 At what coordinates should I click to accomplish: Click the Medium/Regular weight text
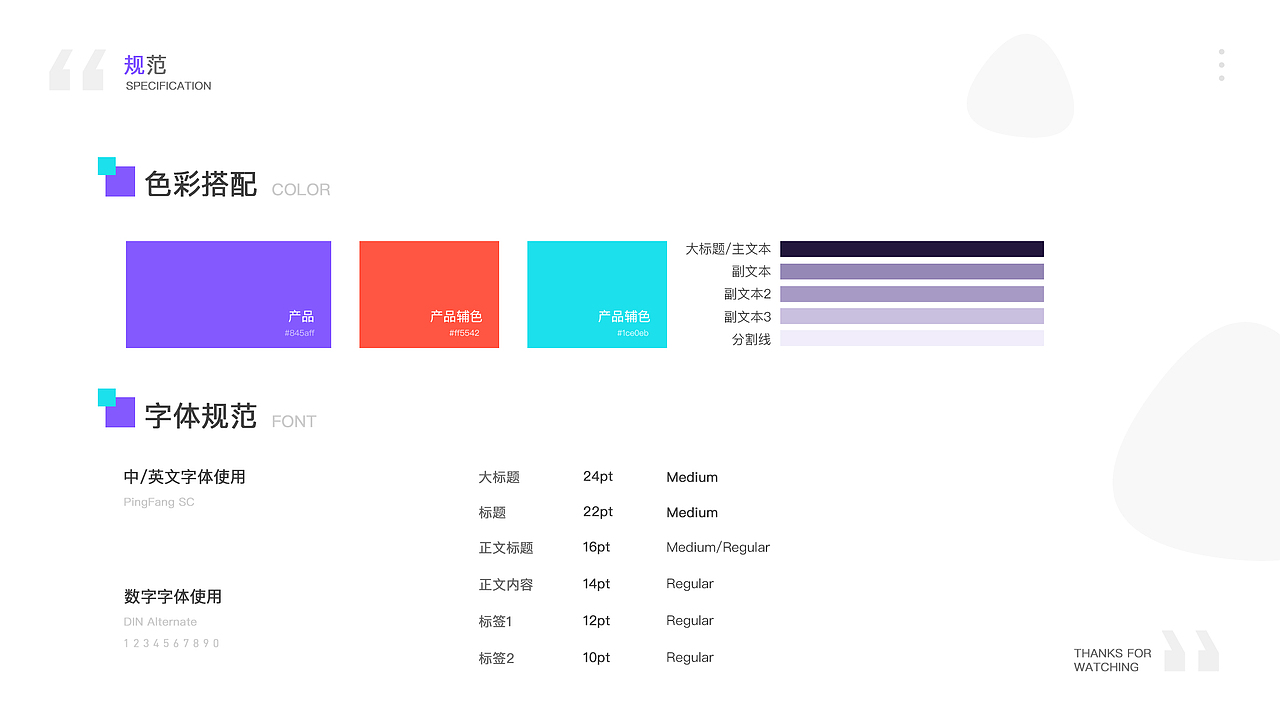(718, 548)
